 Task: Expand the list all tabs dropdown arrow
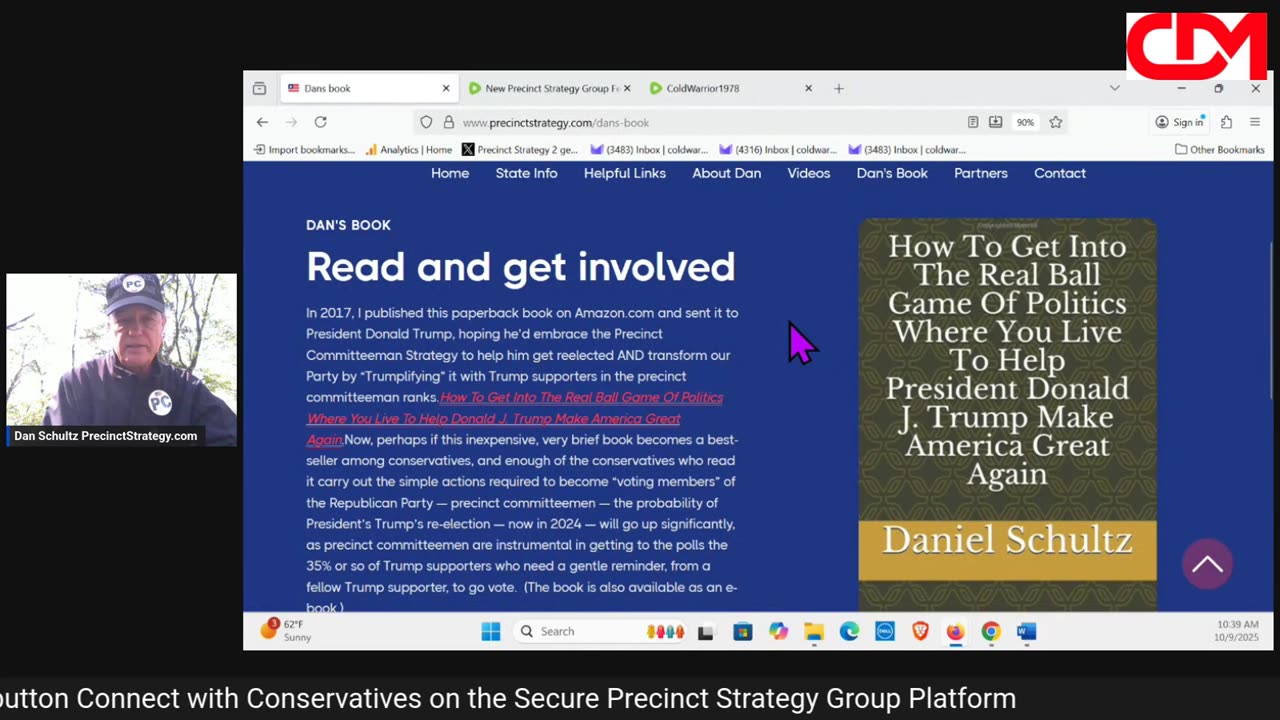coord(1114,88)
